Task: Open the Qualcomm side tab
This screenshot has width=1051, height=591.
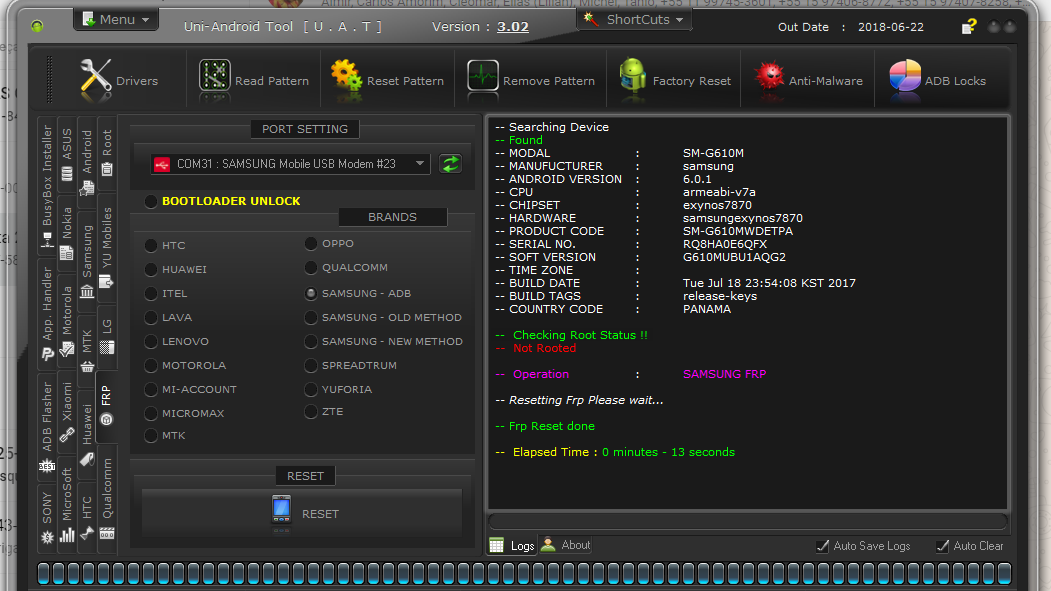Action: (x=107, y=499)
